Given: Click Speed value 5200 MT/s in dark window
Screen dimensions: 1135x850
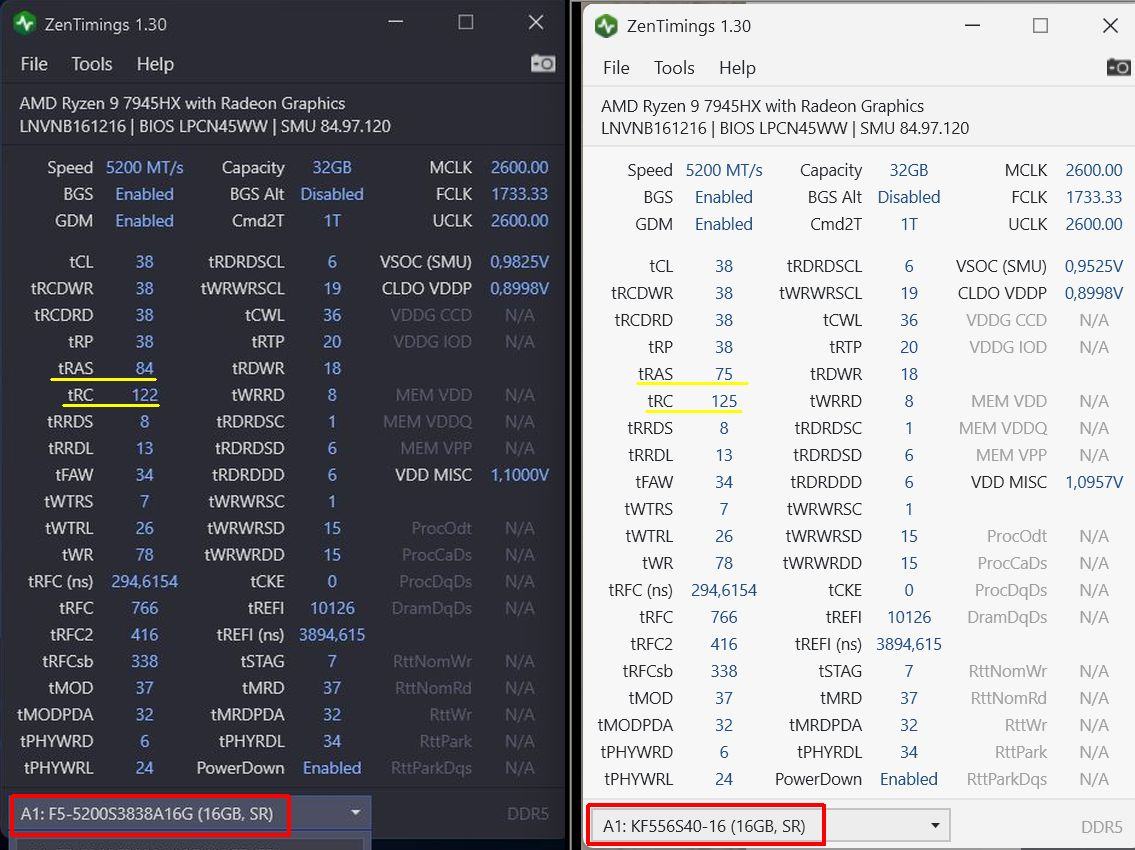Looking at the screenshot, I should (144, 167).
